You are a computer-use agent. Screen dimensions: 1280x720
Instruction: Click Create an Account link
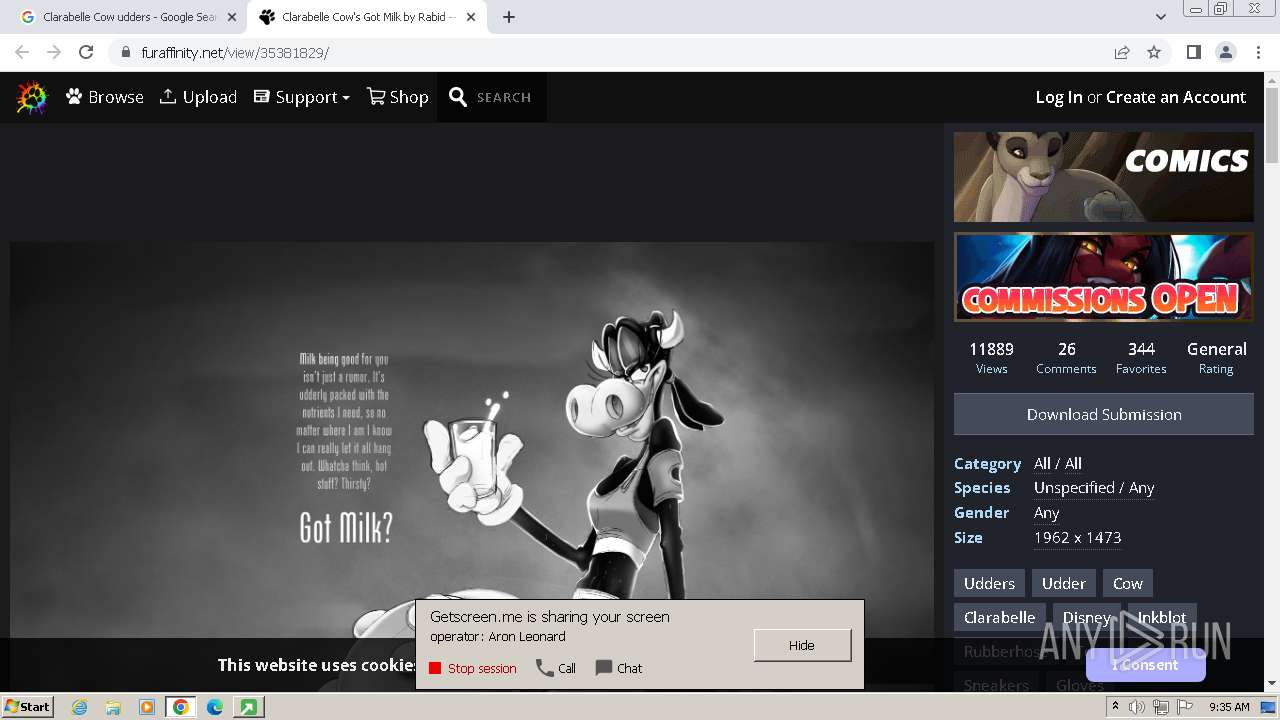click(1176, 97)
